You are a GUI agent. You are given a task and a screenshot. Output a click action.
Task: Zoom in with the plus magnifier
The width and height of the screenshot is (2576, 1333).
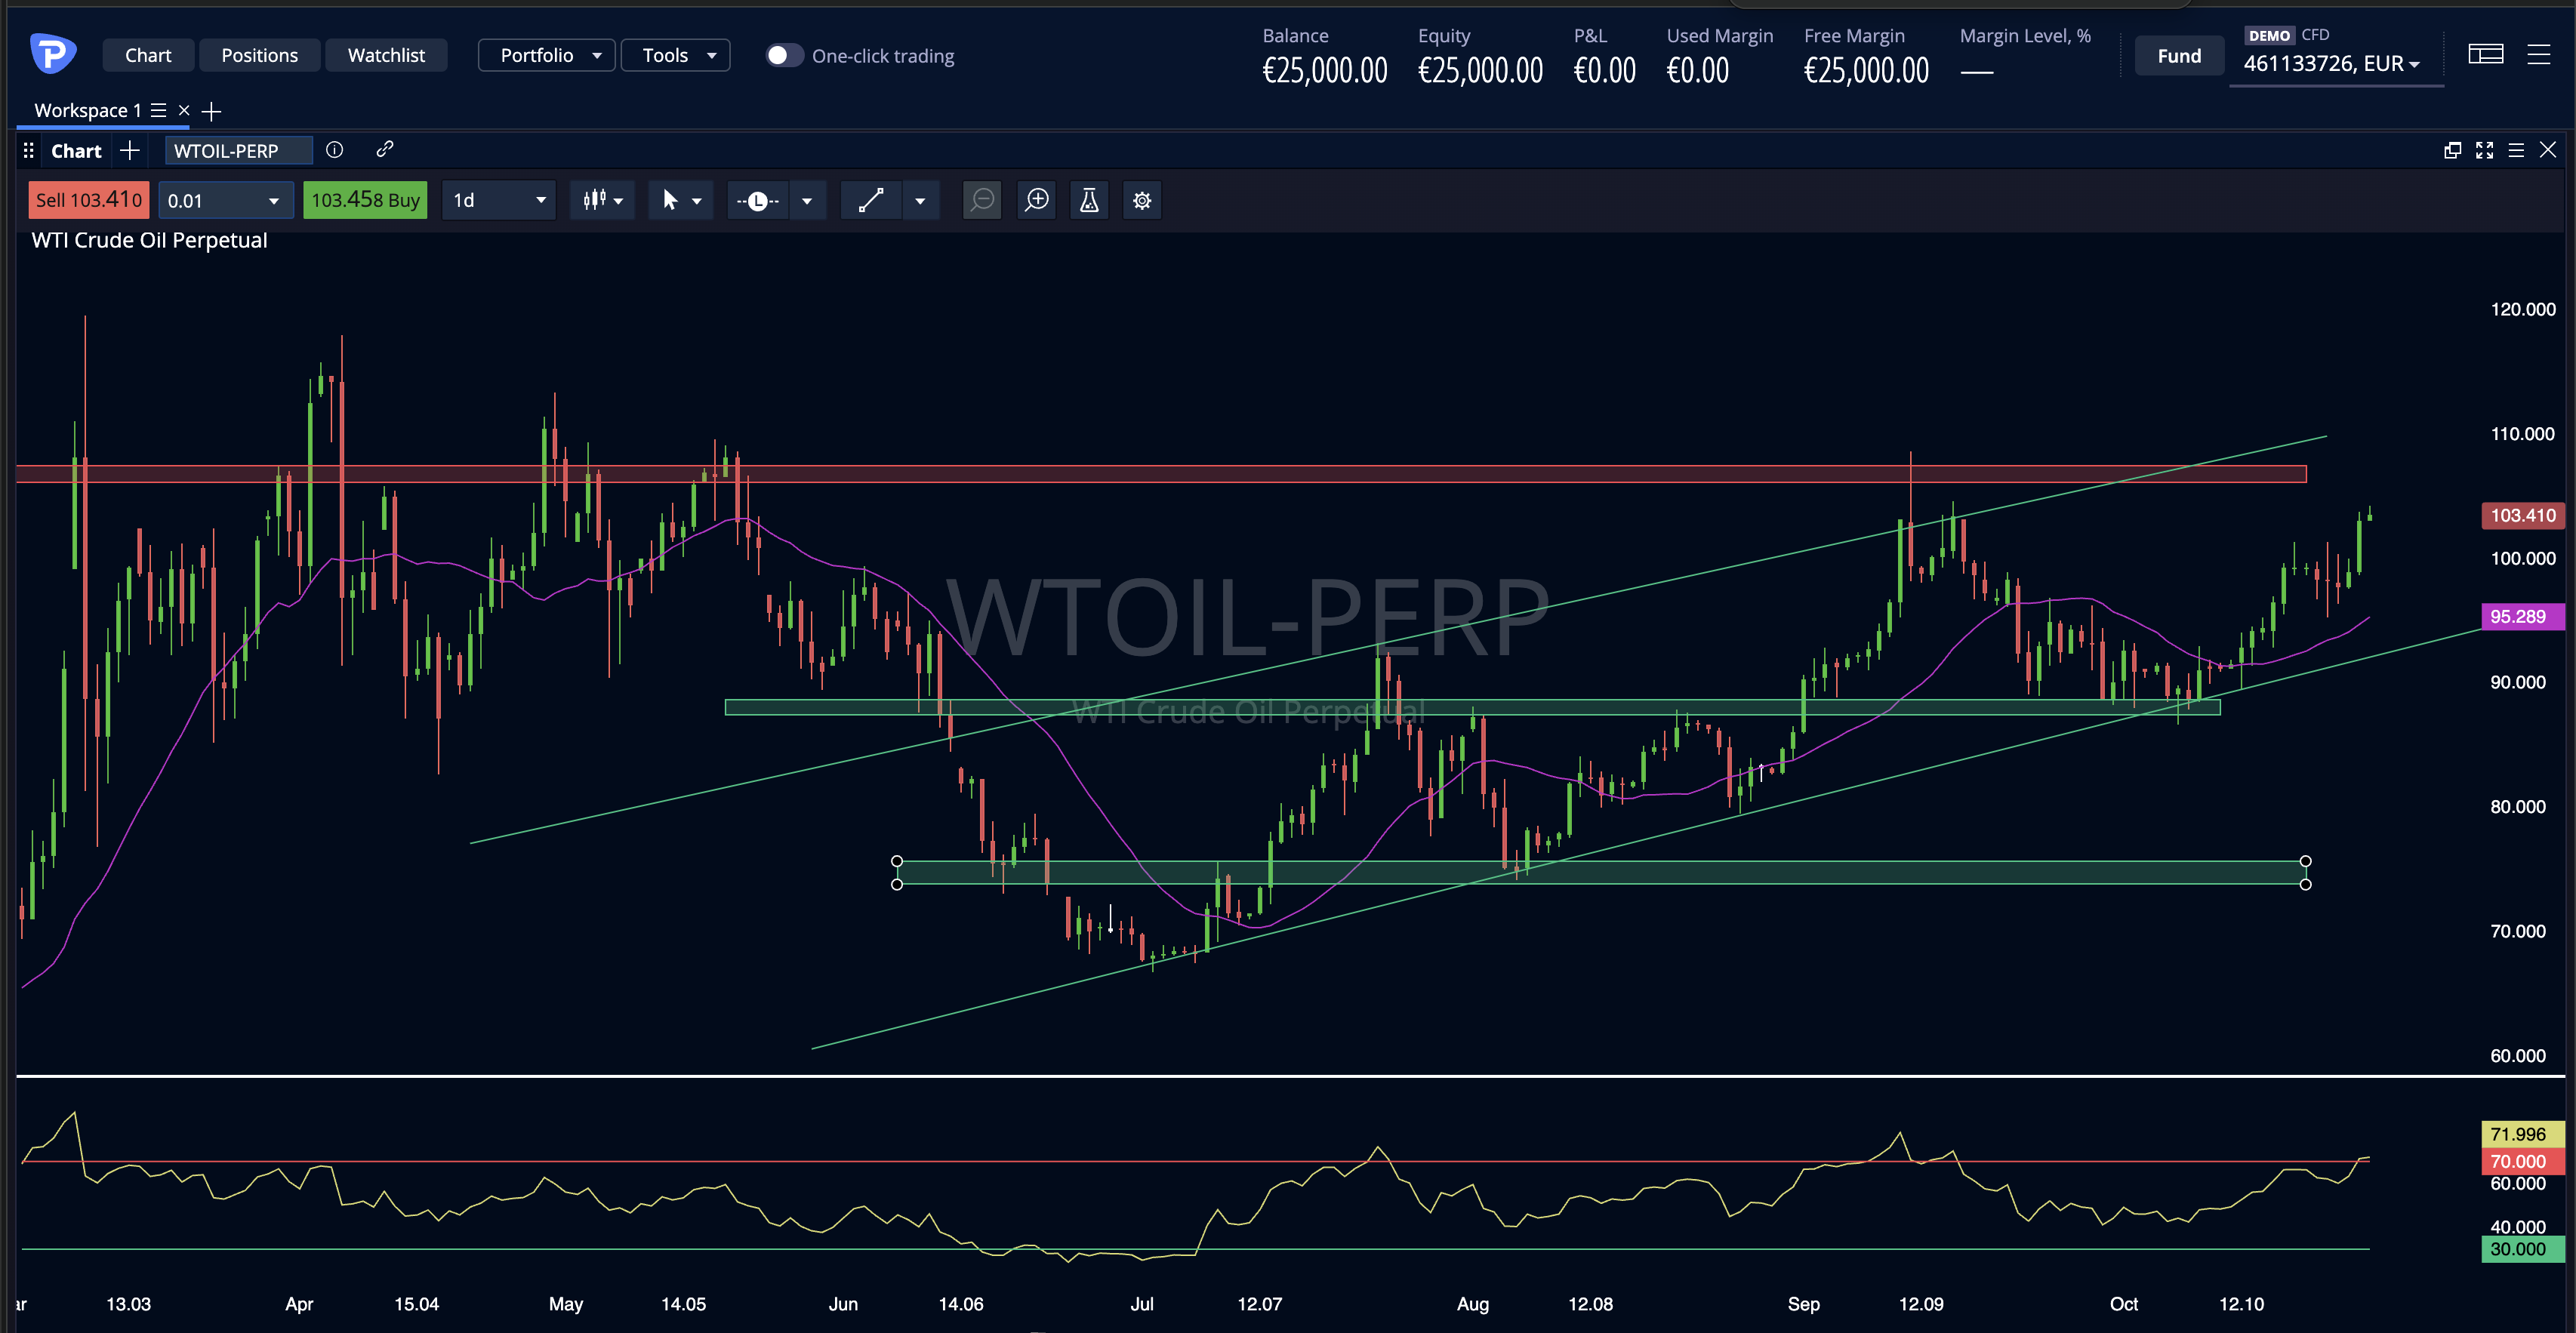click(1037, 200)
